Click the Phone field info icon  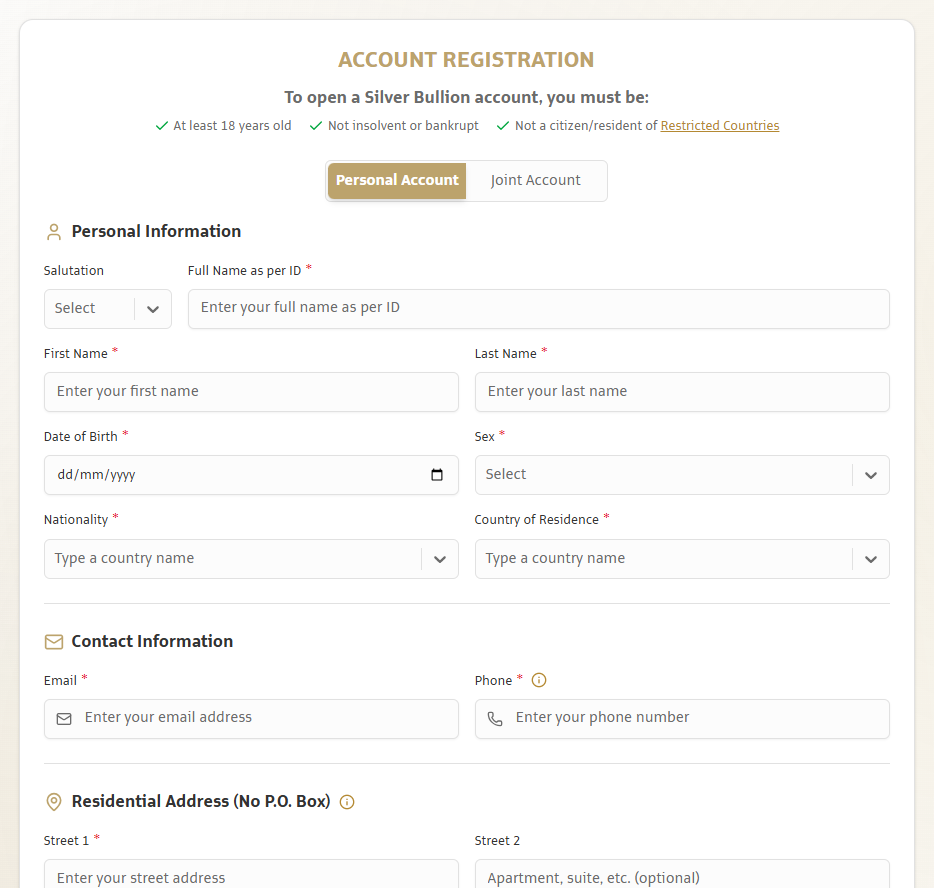[x=538, y=680]
